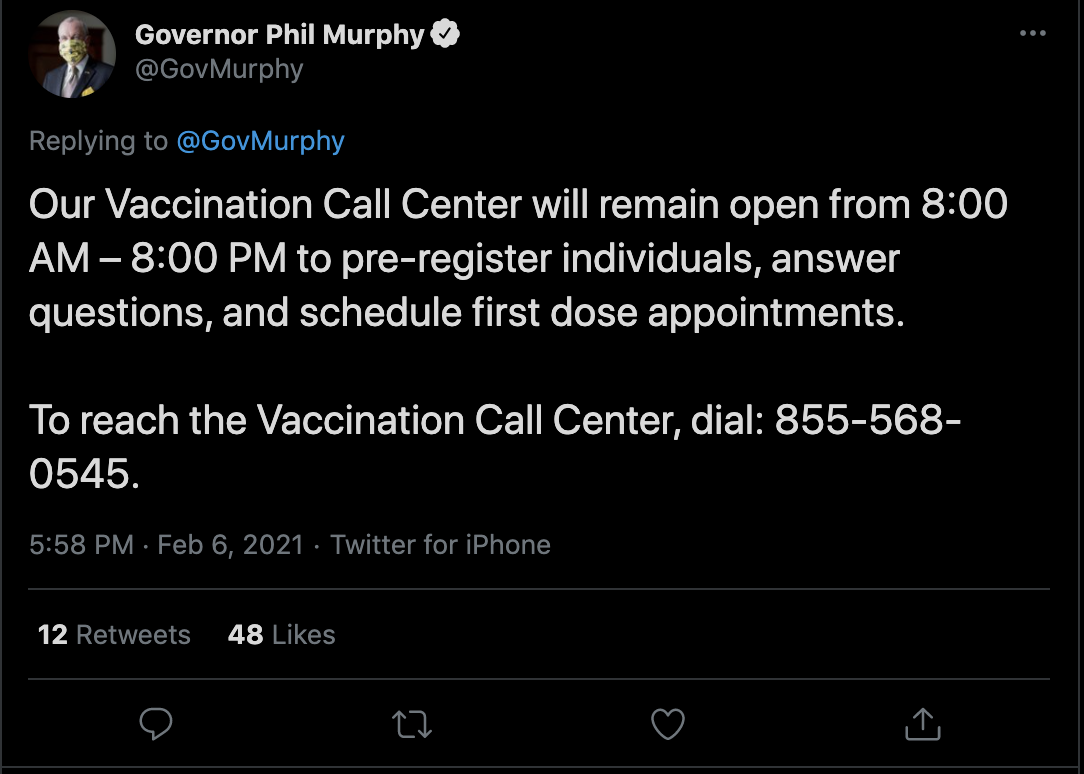Click the gray @GovMurphy handle under the name
The height and width of the screenshot is (774, 1084).
click(219, 69)
